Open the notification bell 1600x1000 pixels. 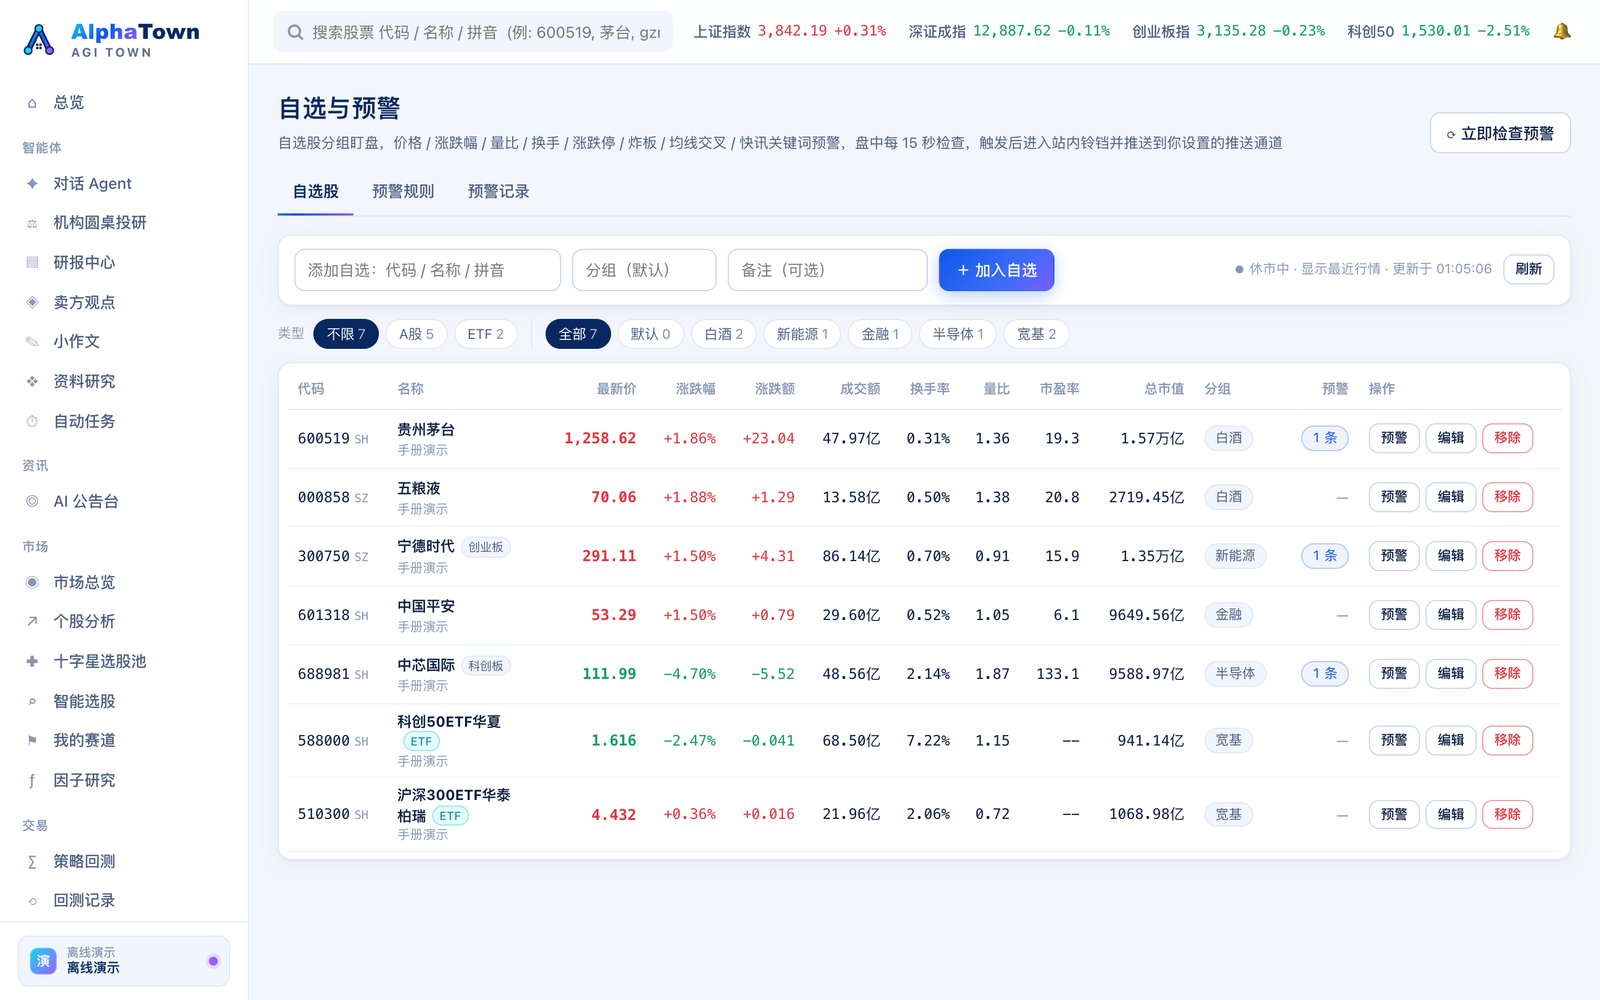tap(1561, 31)
